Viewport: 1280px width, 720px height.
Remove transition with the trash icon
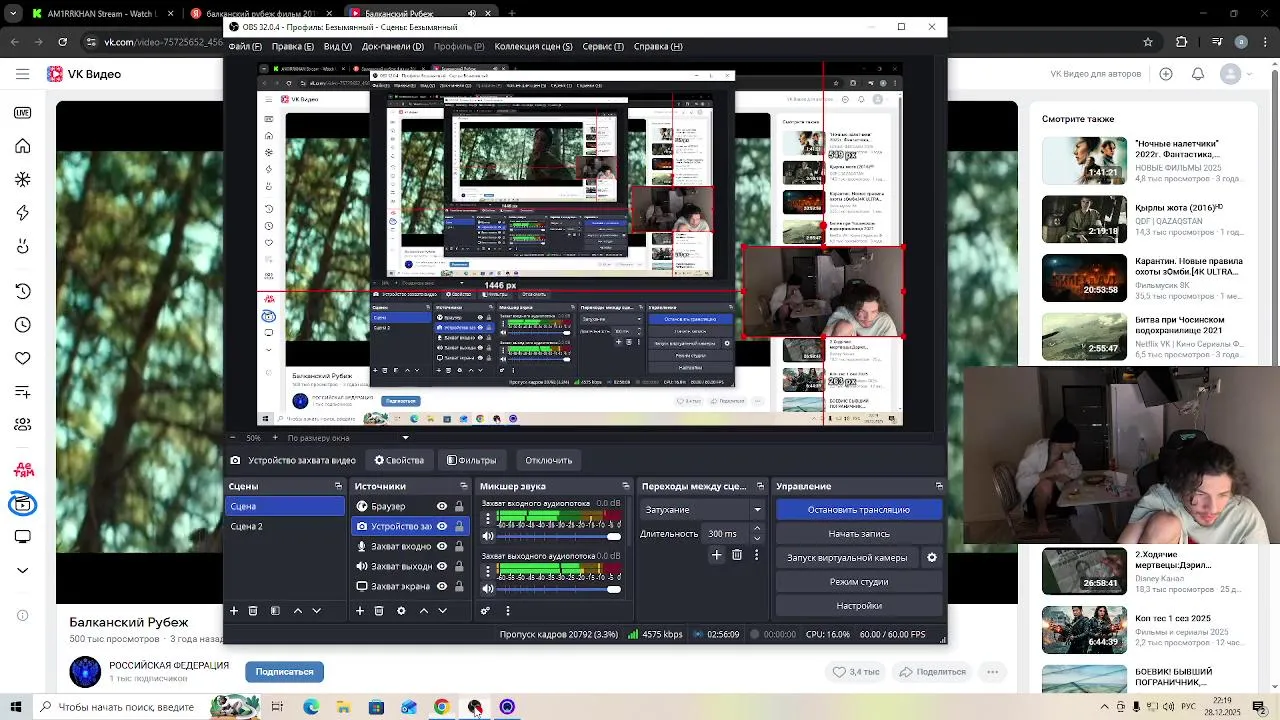[x=737, y=555]
